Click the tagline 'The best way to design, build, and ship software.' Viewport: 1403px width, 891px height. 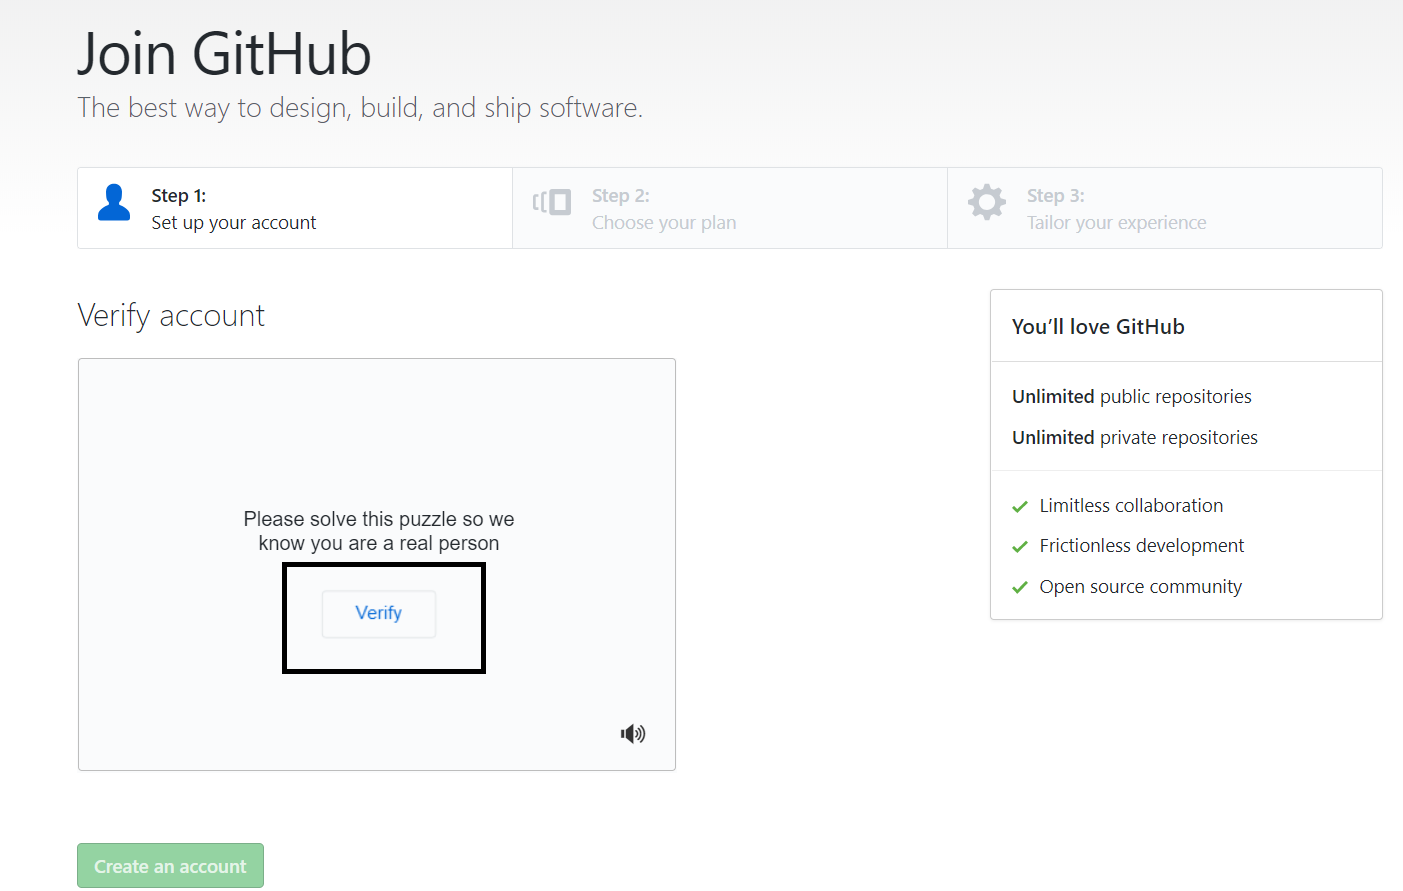point(360,108)
